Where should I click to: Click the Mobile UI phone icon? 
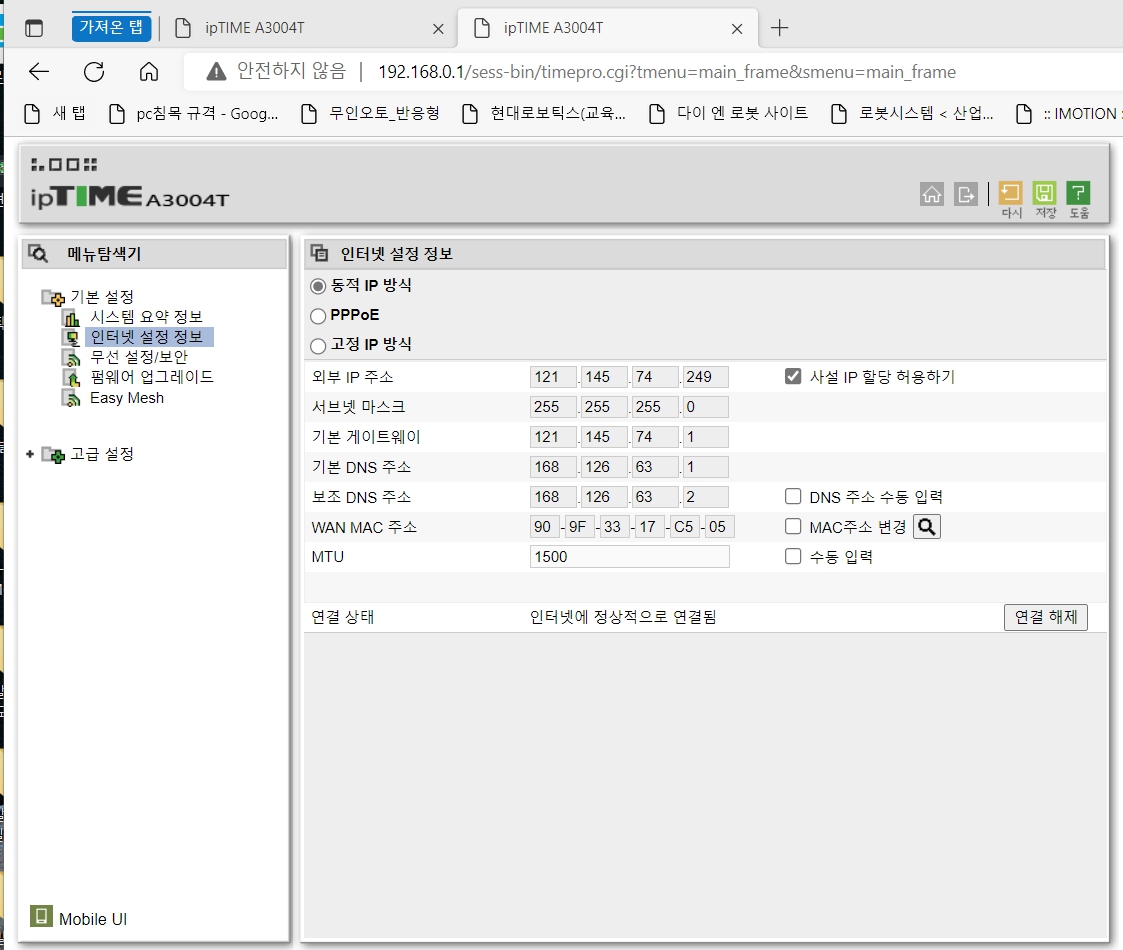tap(41, 916)
